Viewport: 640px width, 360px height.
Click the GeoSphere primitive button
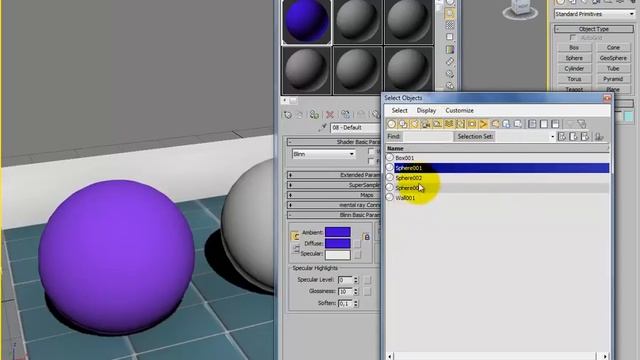click(613, 58)
